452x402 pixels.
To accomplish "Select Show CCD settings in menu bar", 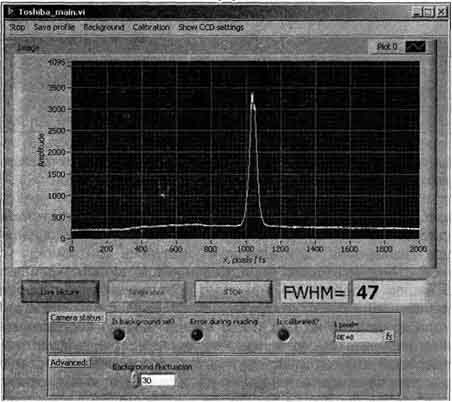I will pos(211,27).
